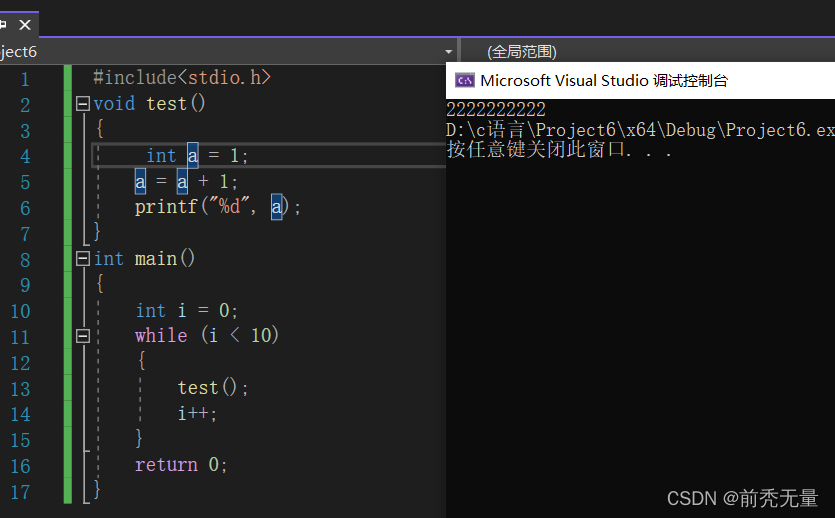Click the 按任意键关闭此窗口 console message

point(559,150)
